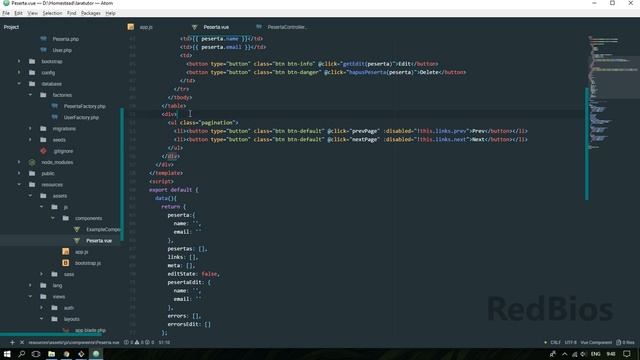640x360 pixels.
Task: Expand the lang folder
Action: (x=30, y=285)
